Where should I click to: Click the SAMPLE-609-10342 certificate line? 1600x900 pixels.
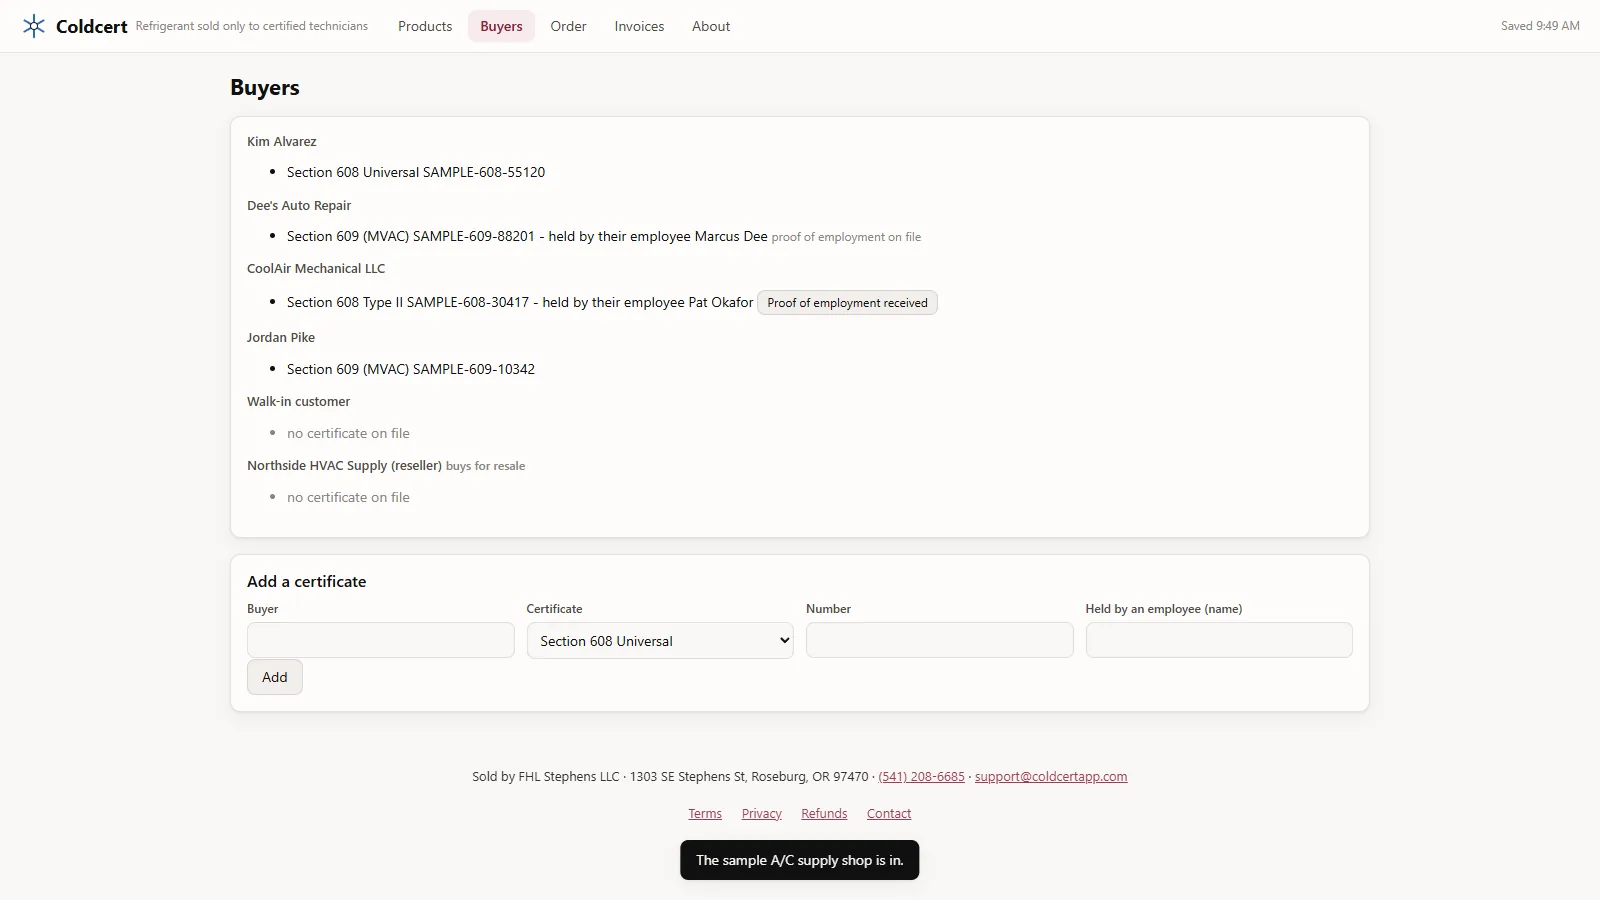point(411,369)
